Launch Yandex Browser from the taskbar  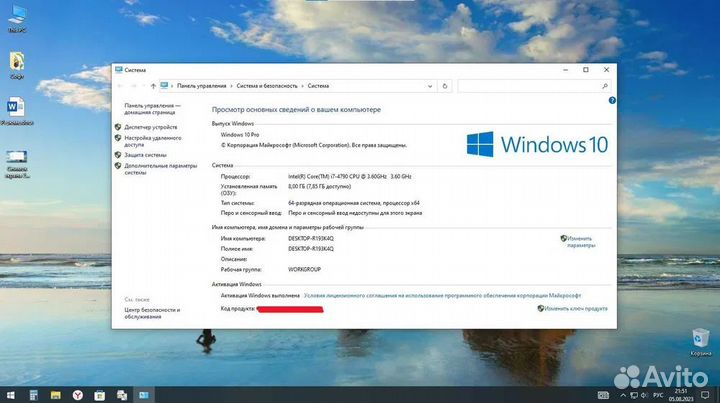tap(80, 395)
